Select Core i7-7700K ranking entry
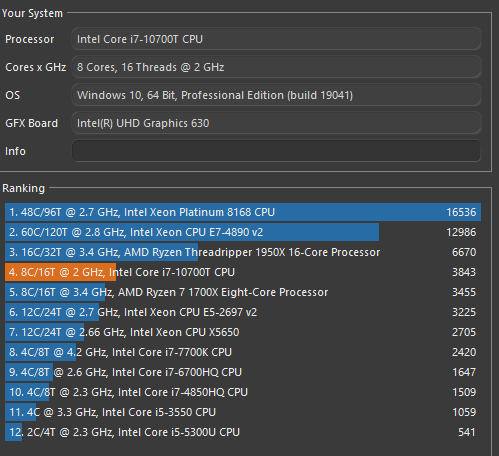Screen dimensions: 499x456 coord(243,352)
